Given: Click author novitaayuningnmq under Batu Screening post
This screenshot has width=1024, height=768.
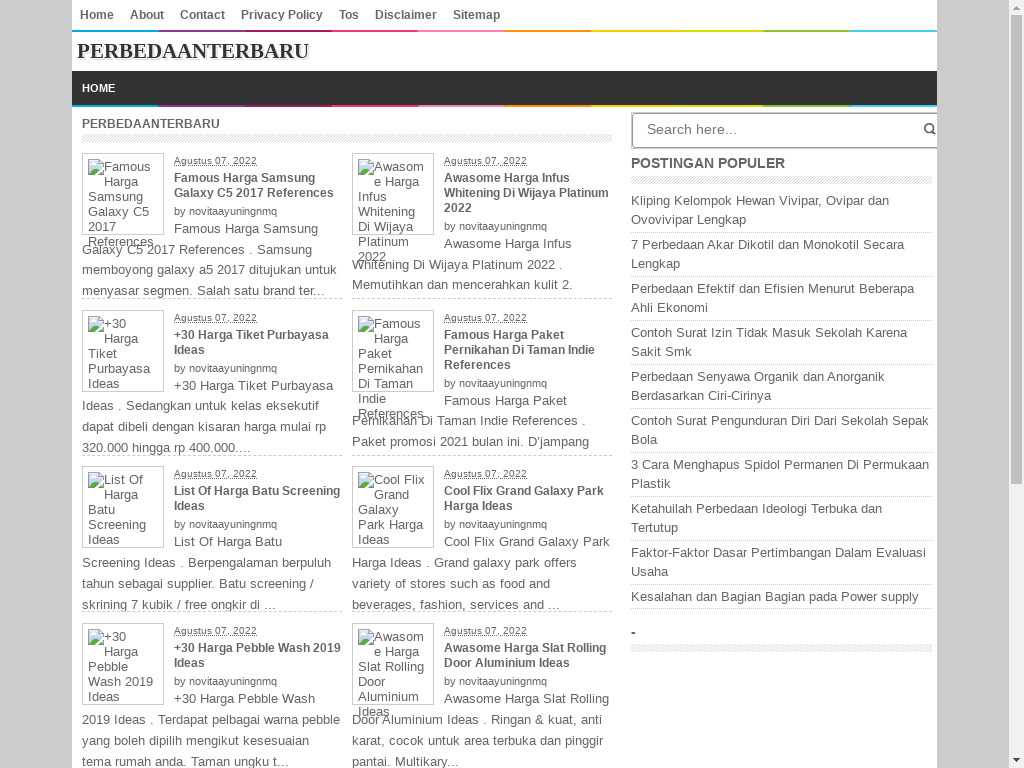Looking at the screenshot, I should tap(232, 524).
